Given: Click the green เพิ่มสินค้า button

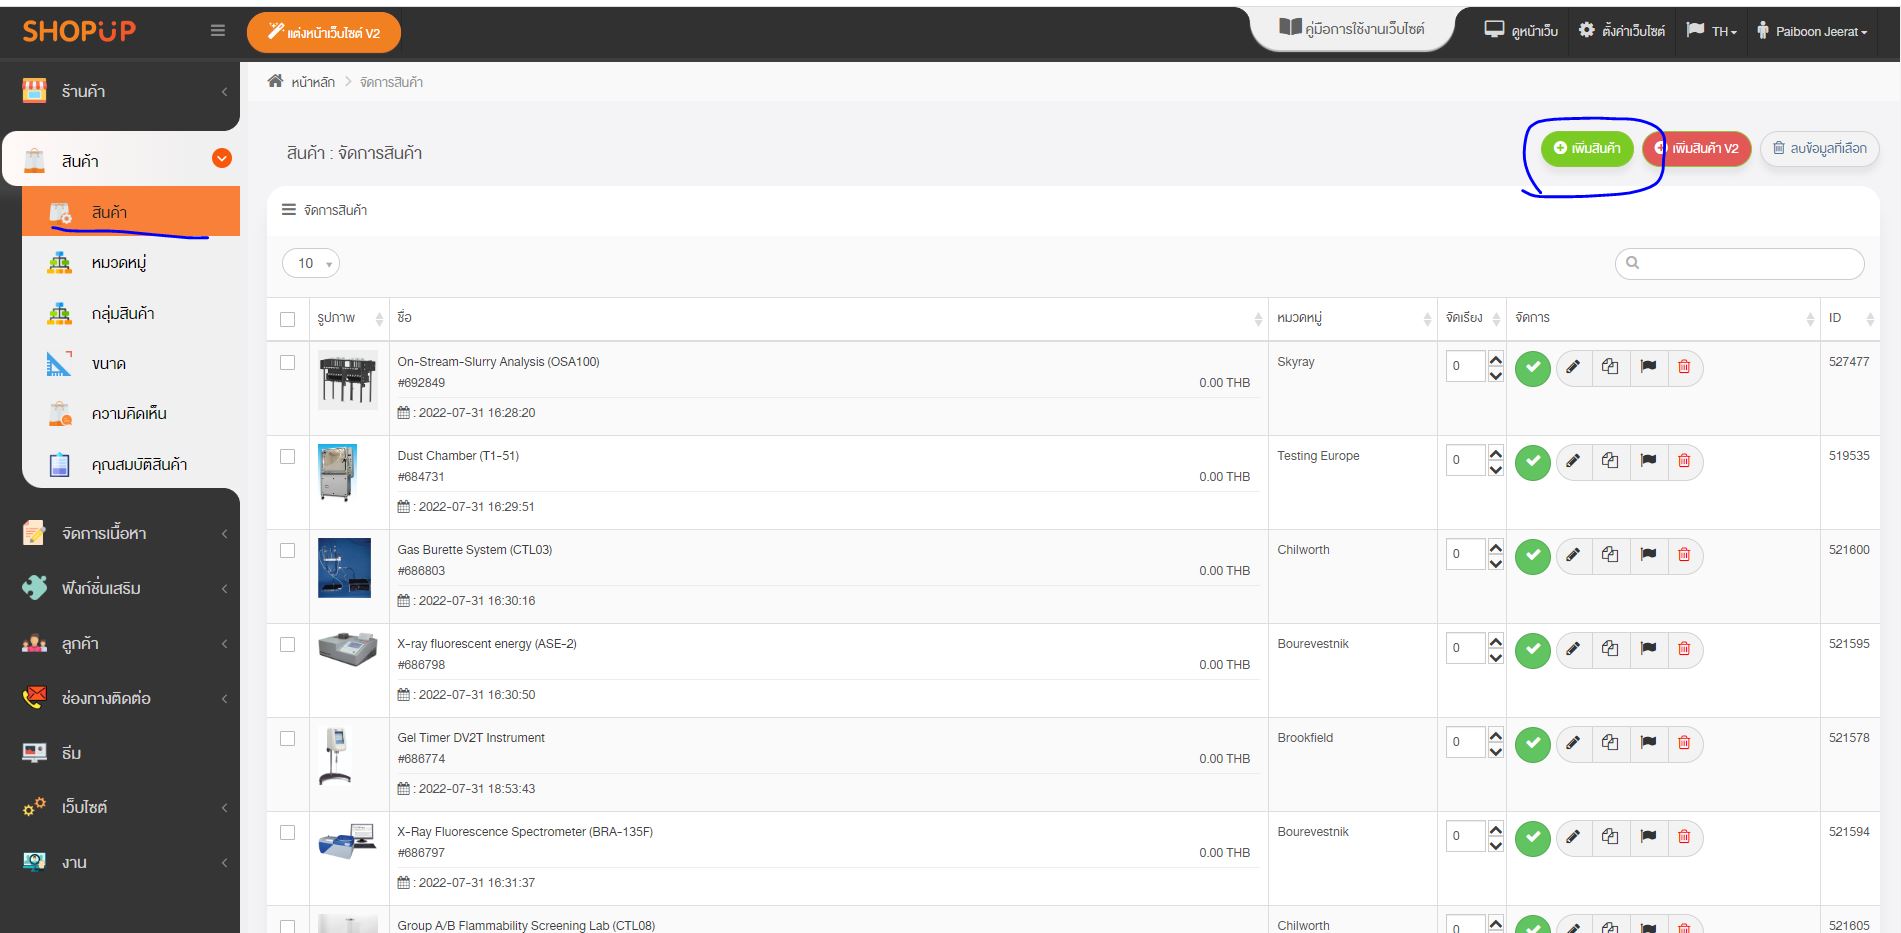Looking at the screenshot, I should [1587, 148].
